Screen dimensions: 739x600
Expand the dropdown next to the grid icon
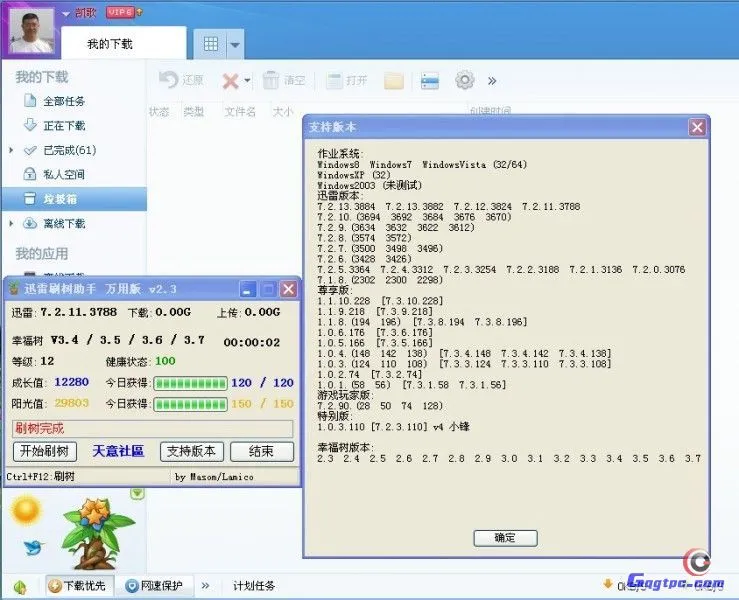coord(235,45)
